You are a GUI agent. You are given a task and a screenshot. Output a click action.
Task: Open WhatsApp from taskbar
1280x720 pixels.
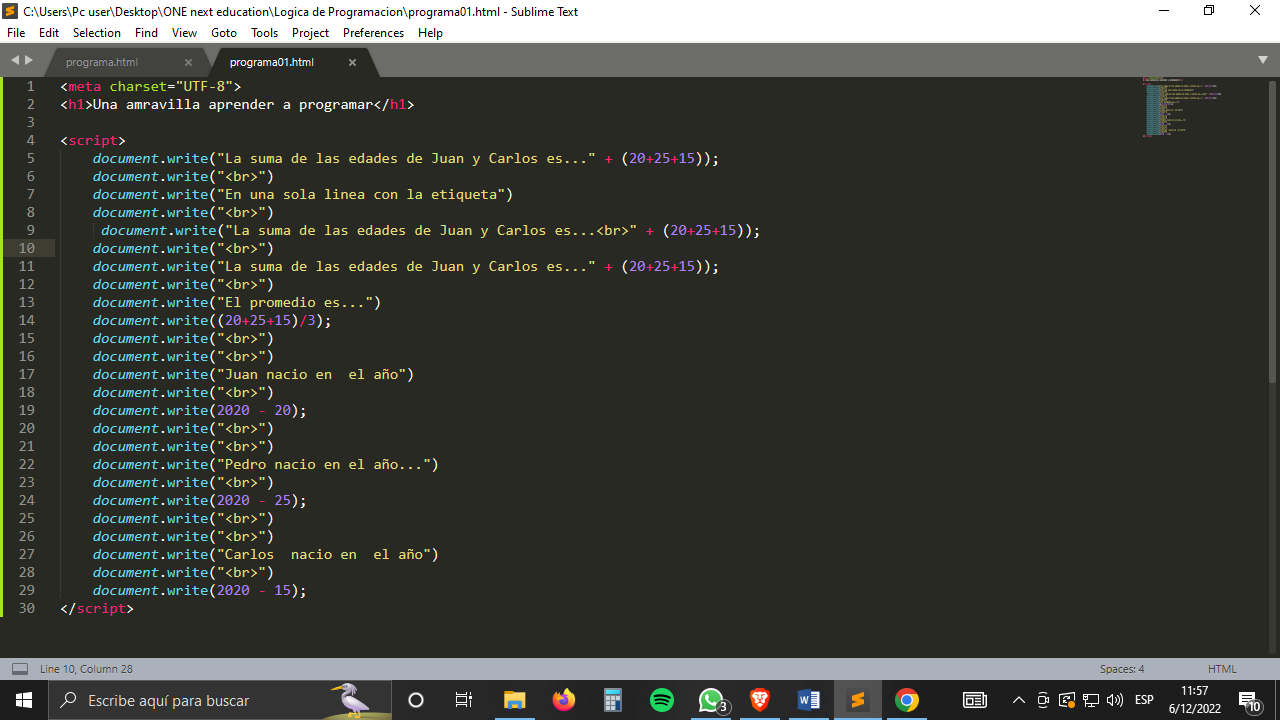711,700
